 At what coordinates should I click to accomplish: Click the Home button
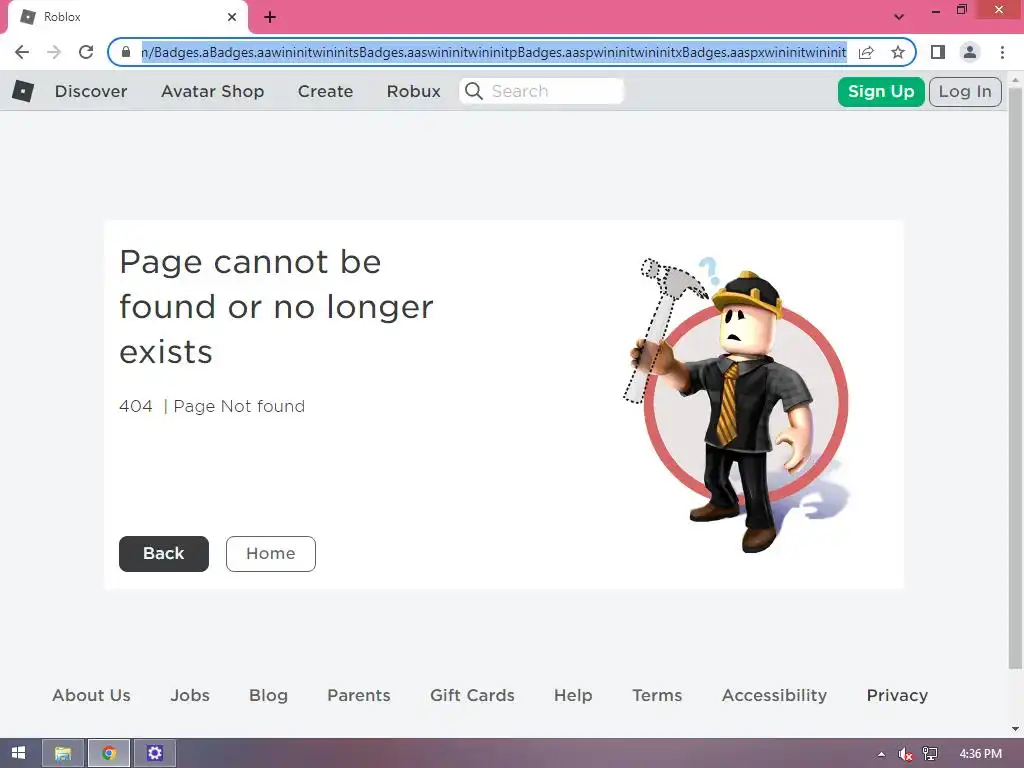point(271,554)
